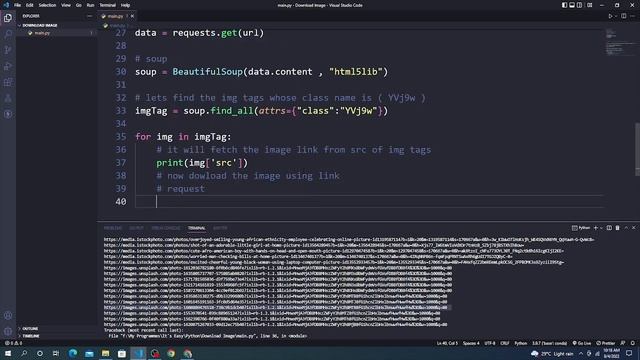640x360 pixels.
Task: Maximize the terminal panel with chevron
Action: (626, 228)
